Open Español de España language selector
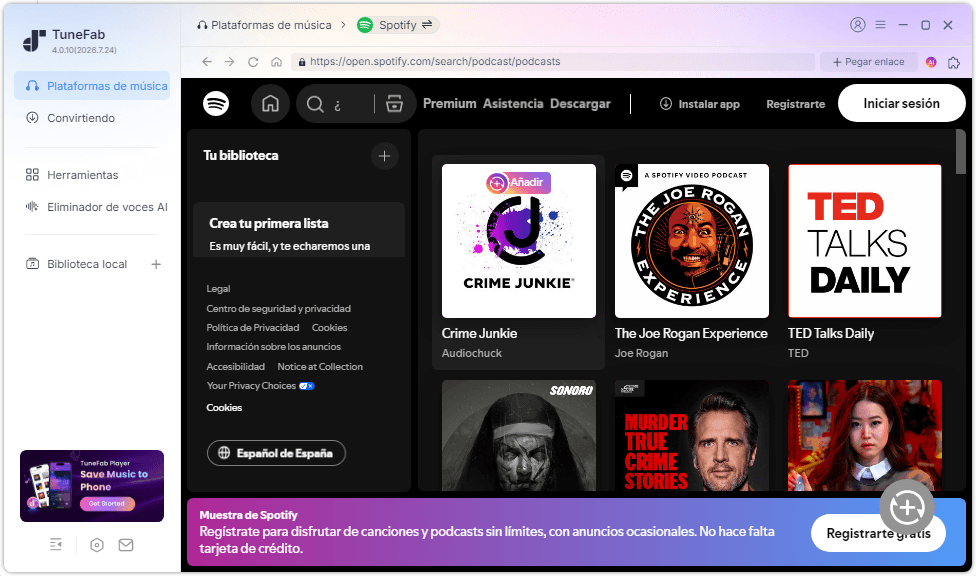The image size is (976, 576). pyautogui.click(x=276, y=453)
